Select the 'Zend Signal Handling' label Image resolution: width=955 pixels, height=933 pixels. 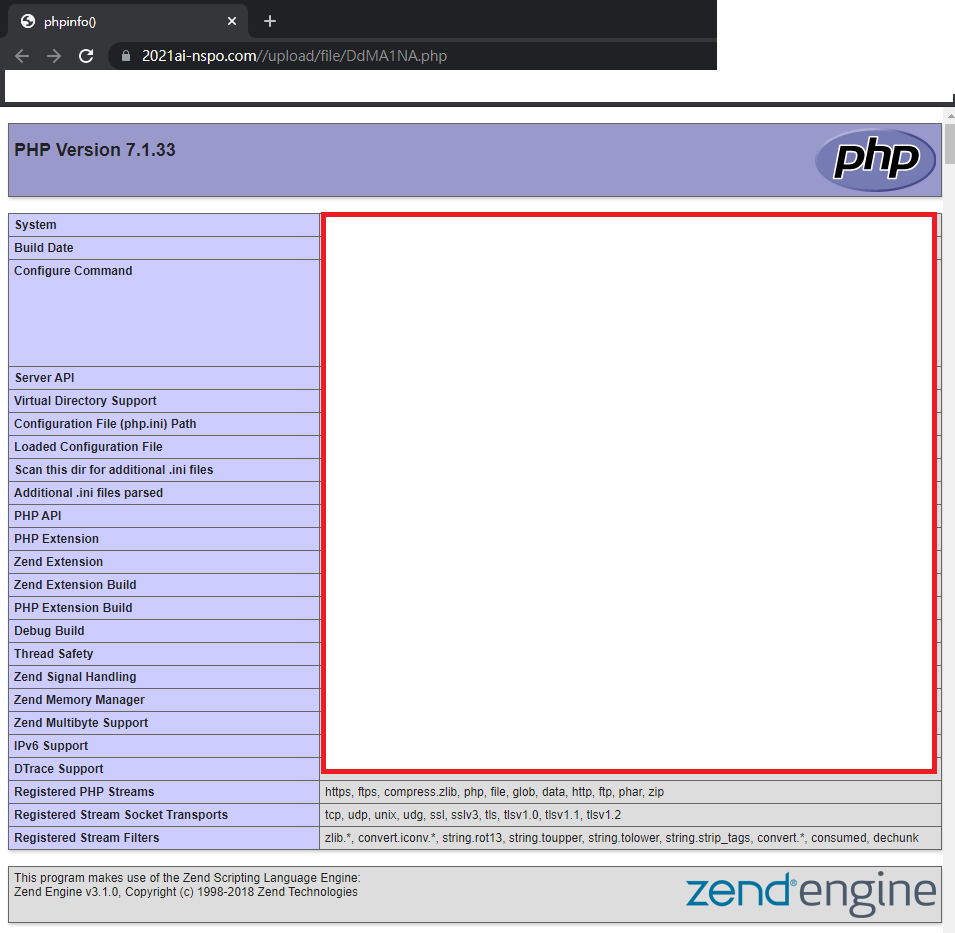click(x=76, y=677)
